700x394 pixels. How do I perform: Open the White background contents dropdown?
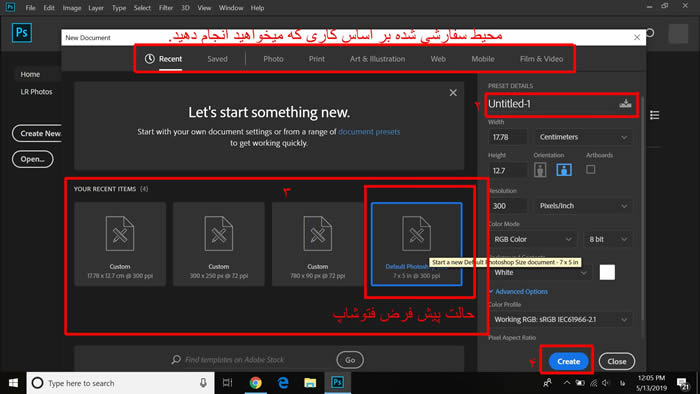[540, 273]
